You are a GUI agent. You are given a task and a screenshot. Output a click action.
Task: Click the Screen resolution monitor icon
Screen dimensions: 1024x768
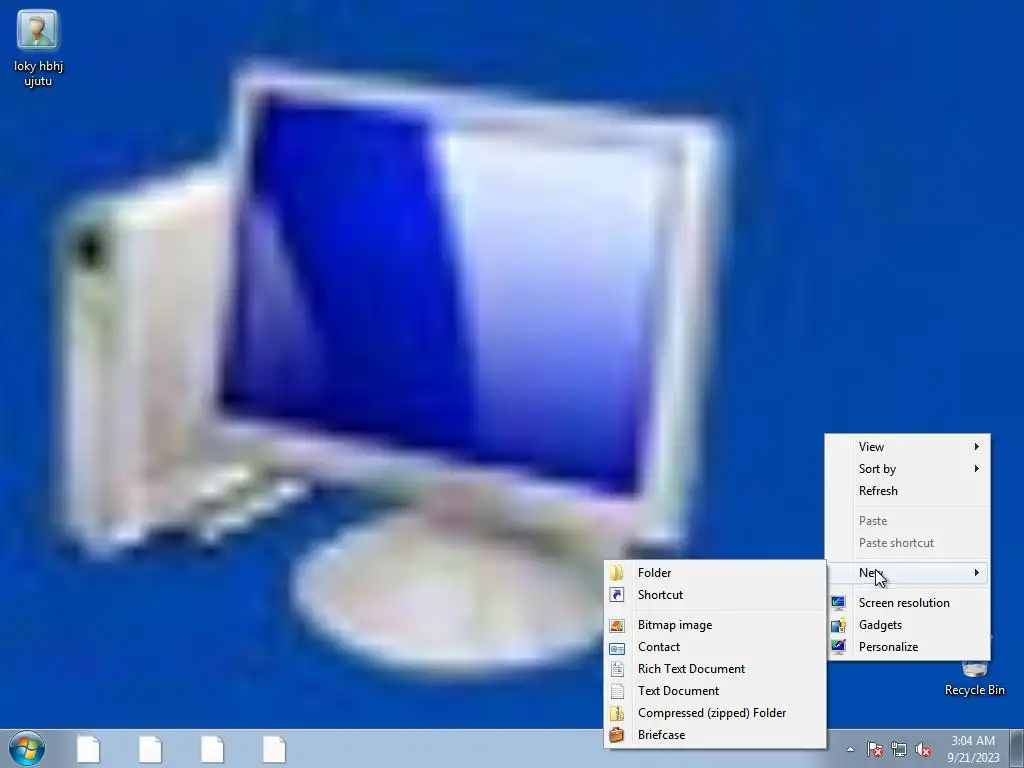(839, 603)
